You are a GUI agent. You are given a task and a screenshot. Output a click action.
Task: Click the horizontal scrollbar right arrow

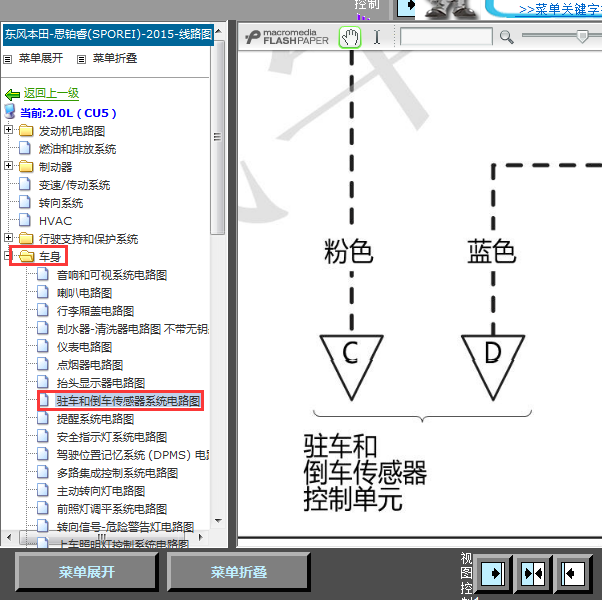(x=200, y=537)
